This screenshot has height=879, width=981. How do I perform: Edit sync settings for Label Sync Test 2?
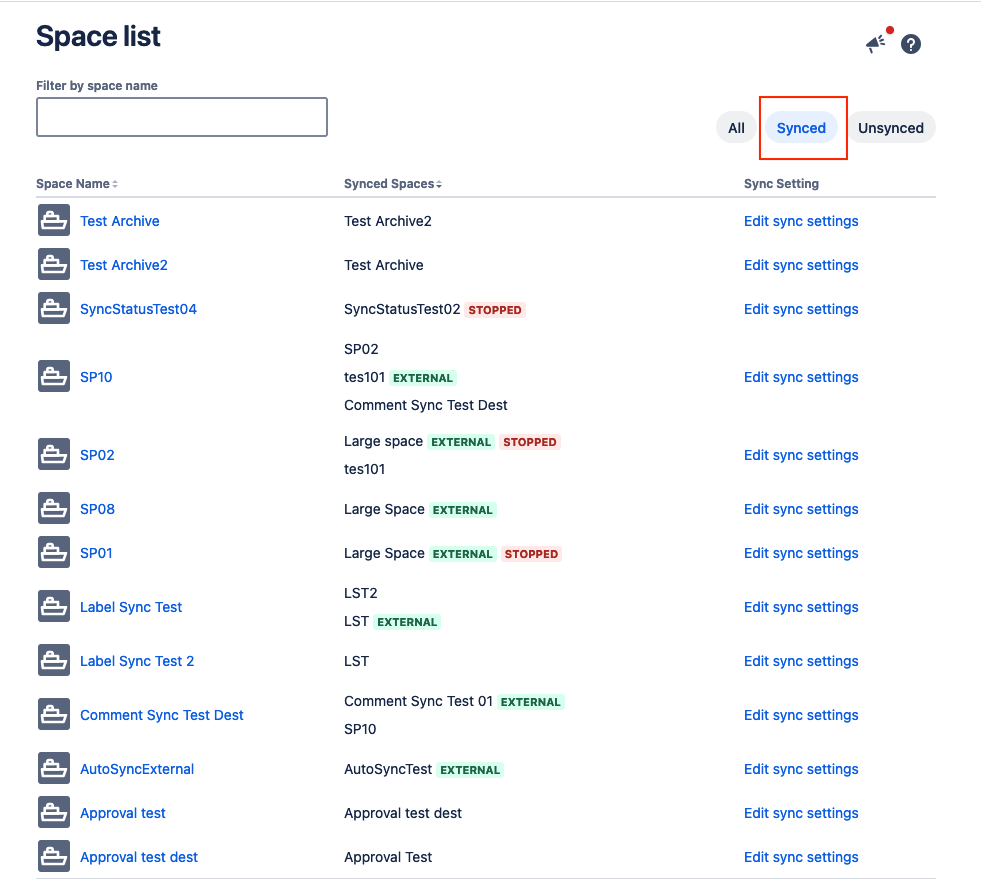[x=801, y=661]
